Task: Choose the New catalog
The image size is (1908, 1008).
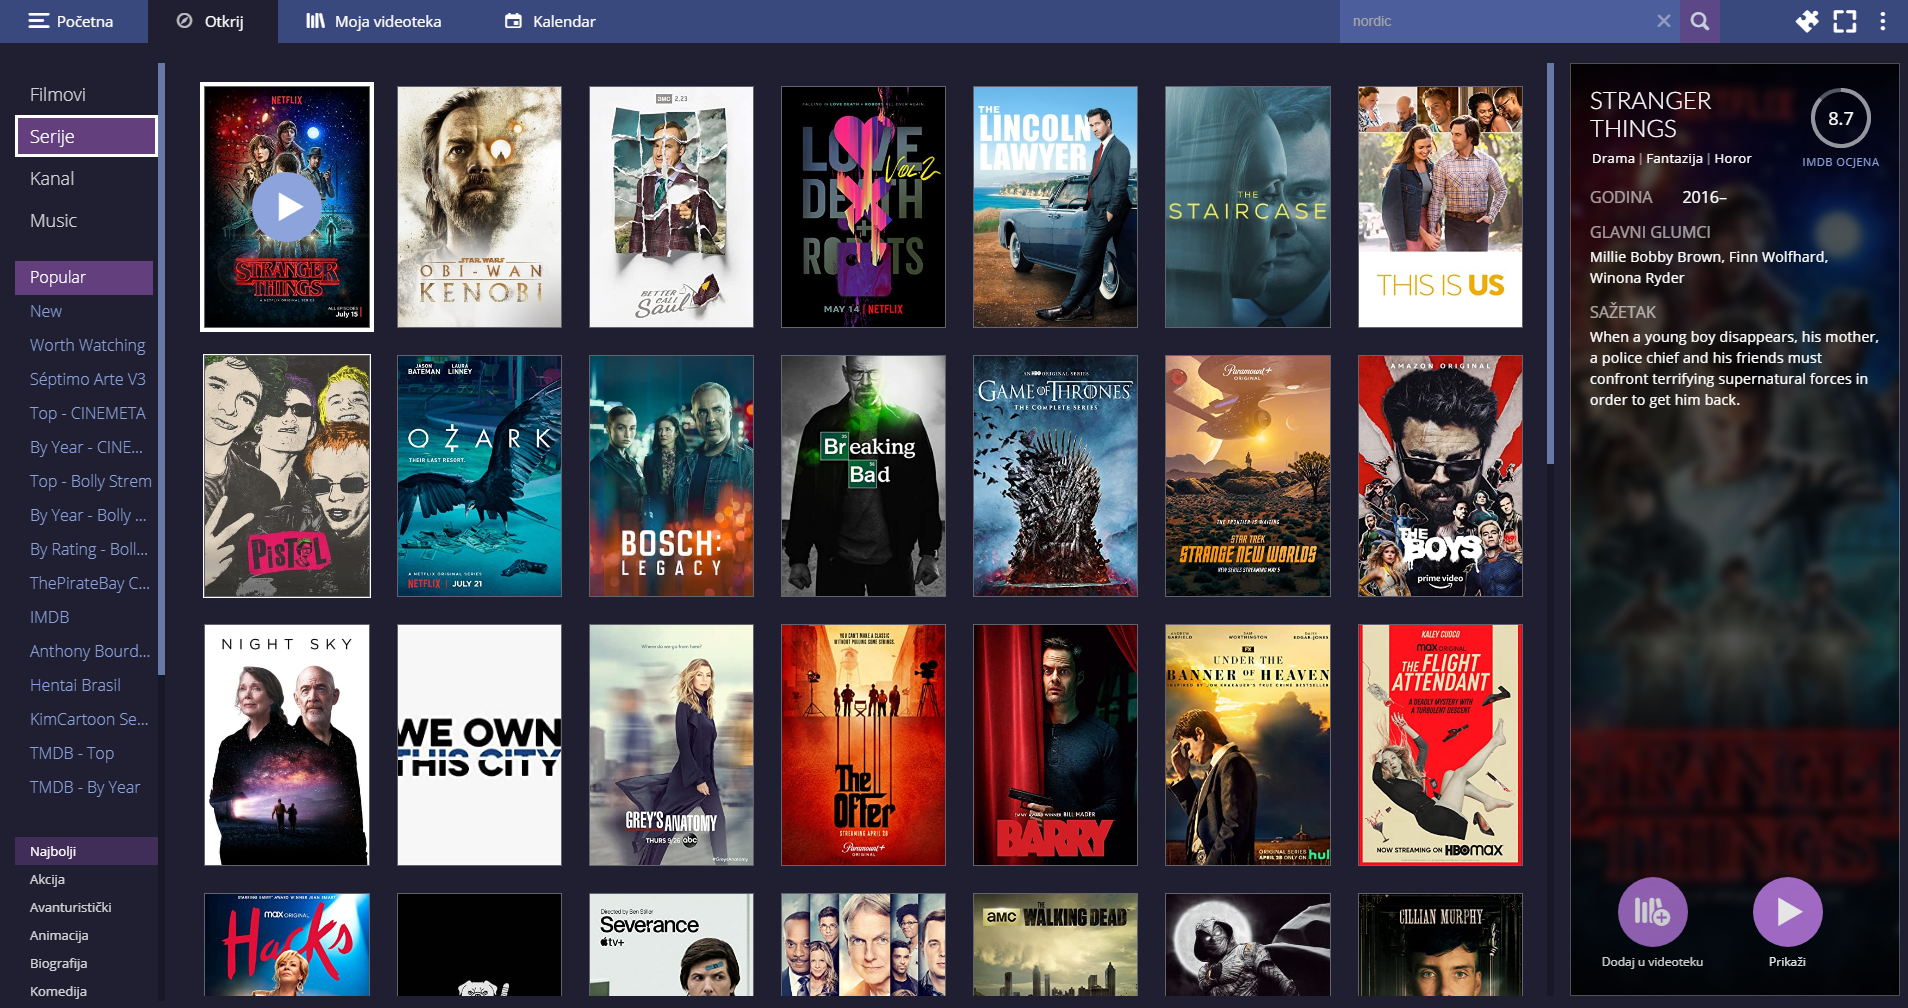Action: pos(84,311)
